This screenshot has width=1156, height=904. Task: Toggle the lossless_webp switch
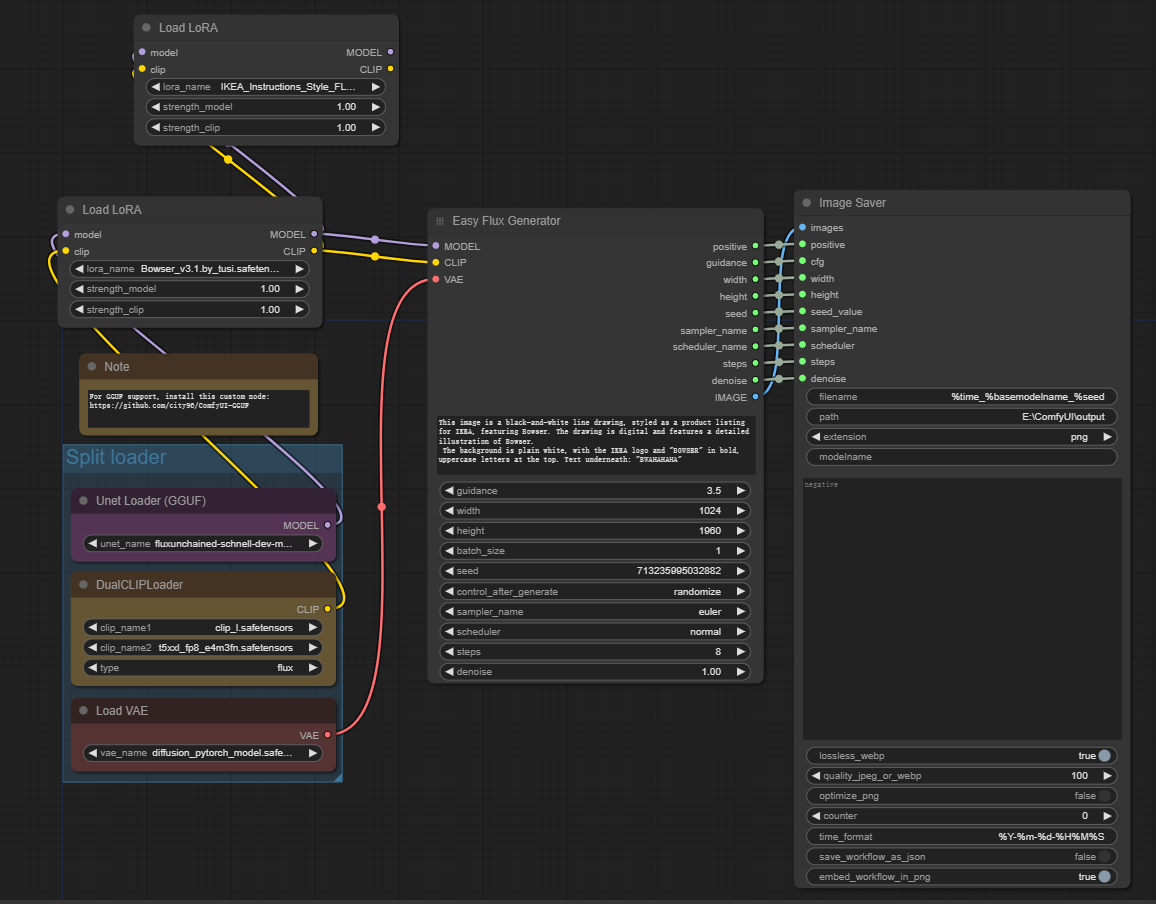[x=1104, y=756]
